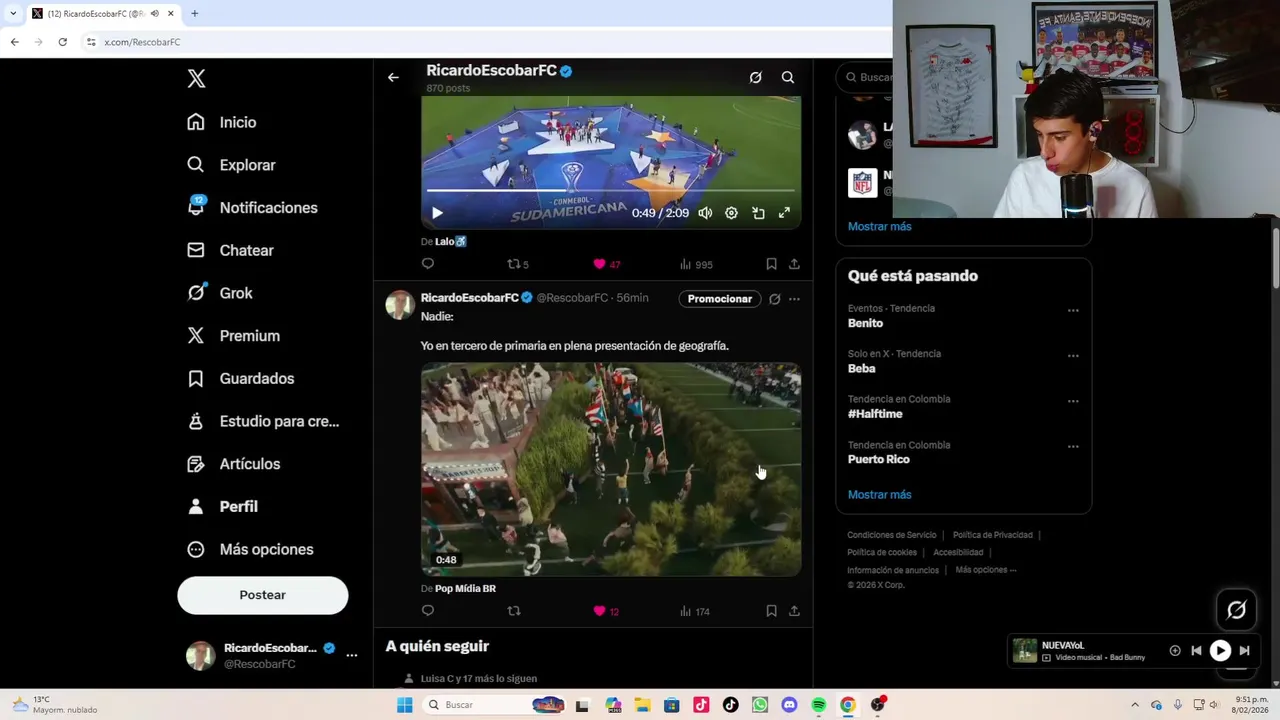
Task: Open Grok from the sidebar
Action: pyautogui.click(x=220, y=293)
